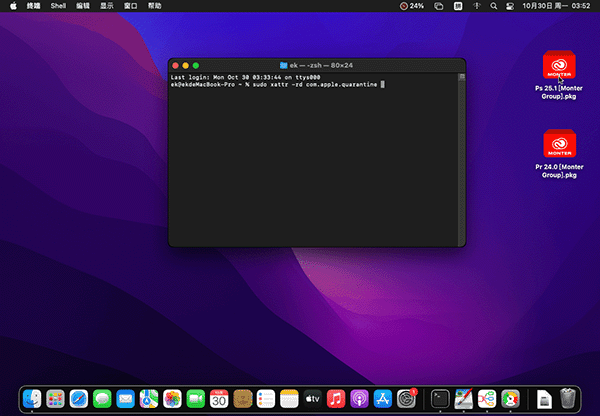This screenshot has width=600, height=416.
Task: Open Control Center in menu bar
Action: (x=510, y=6)
